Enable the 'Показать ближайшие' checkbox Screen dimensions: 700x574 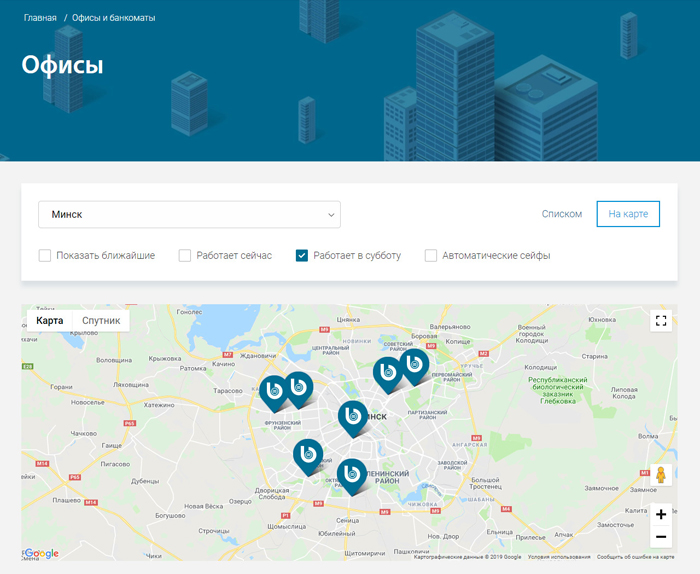(45, 256)
